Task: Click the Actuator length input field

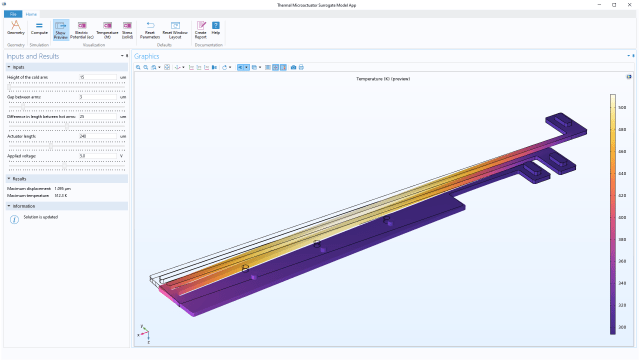Action: click(x=98, y=136)
